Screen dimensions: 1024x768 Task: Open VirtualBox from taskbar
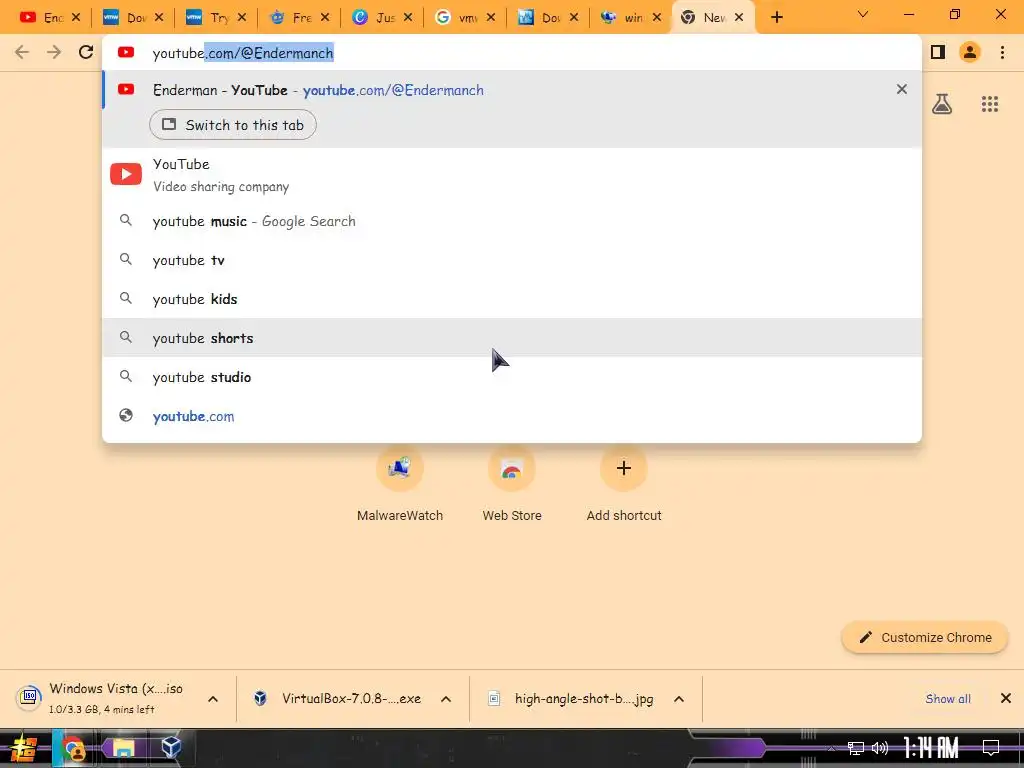click(171, 747)
